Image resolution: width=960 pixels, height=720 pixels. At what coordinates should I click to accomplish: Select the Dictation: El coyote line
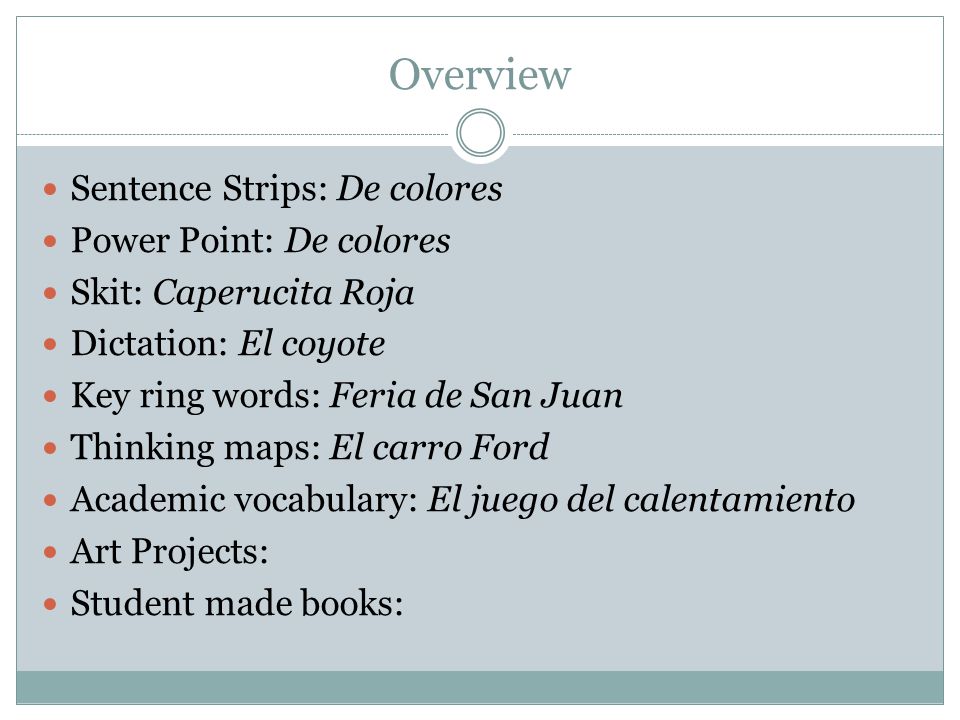(228, 344)
